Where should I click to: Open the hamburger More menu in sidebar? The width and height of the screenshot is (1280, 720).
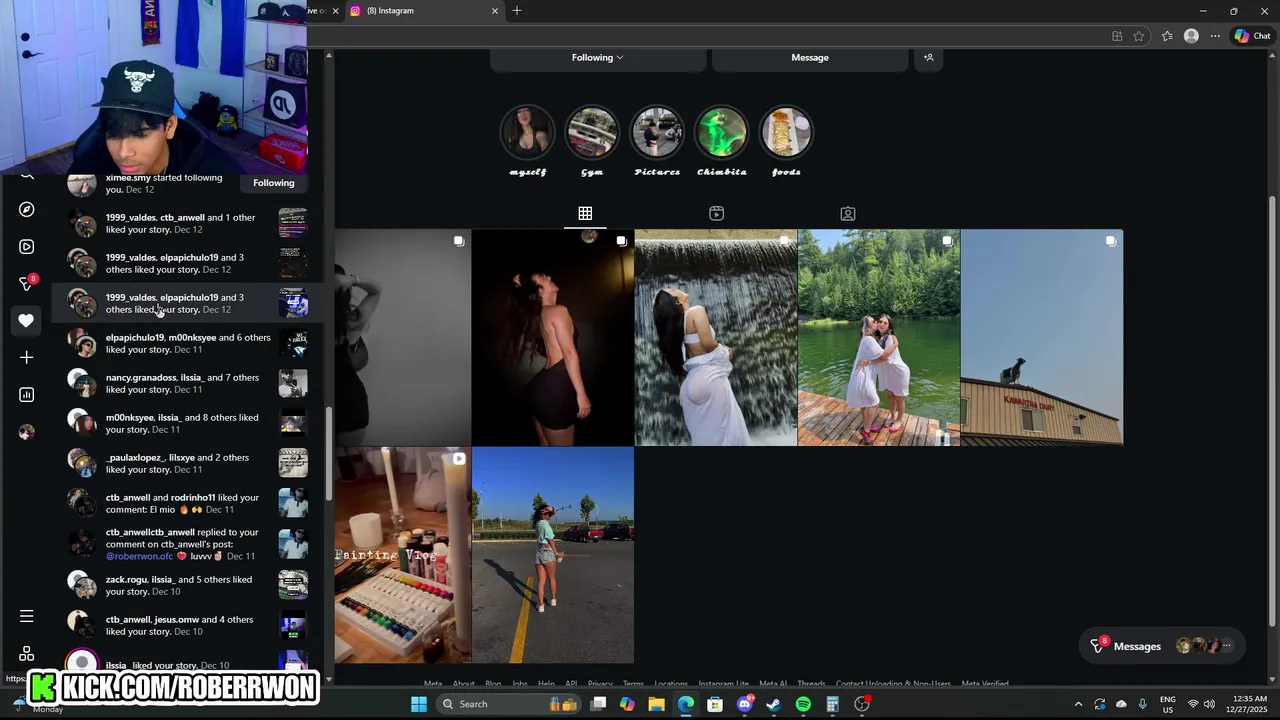point(27,617)
